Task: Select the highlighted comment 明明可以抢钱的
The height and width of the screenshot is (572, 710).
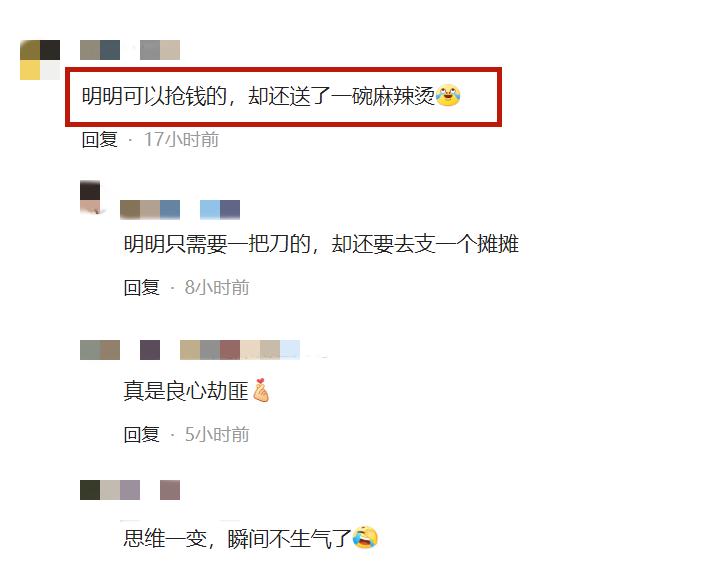Action: tap(283, 96)
